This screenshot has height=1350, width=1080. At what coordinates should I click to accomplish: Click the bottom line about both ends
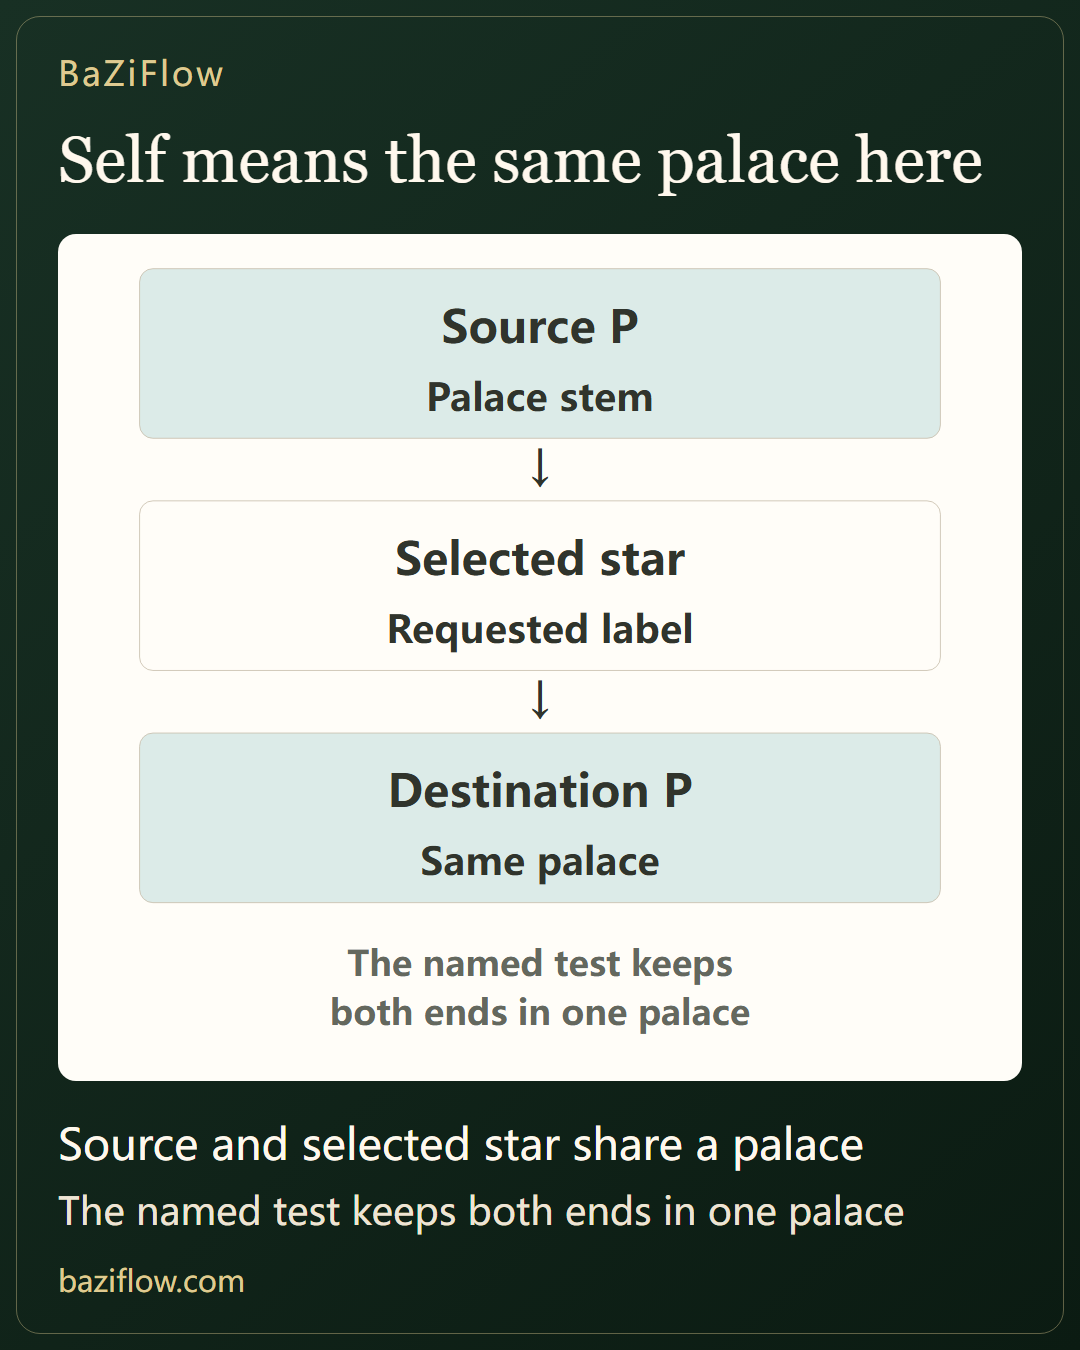click(x=481, y=1212)
